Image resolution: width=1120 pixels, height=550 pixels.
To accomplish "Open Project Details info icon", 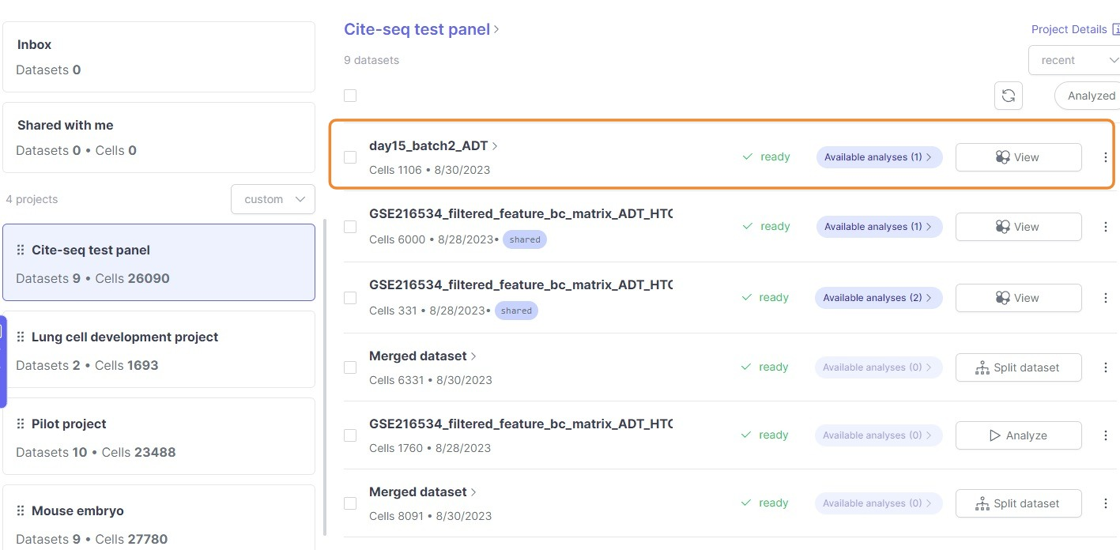I will coord(1115,30).
